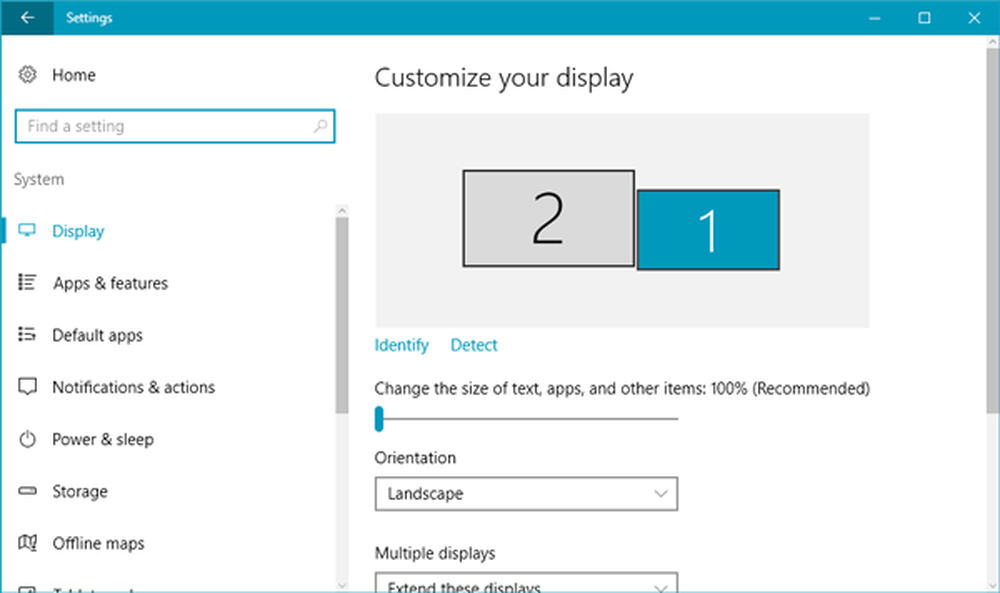1000x593 pixels.
Task: Click the Display monitor icon
Action: coord(27,230)
